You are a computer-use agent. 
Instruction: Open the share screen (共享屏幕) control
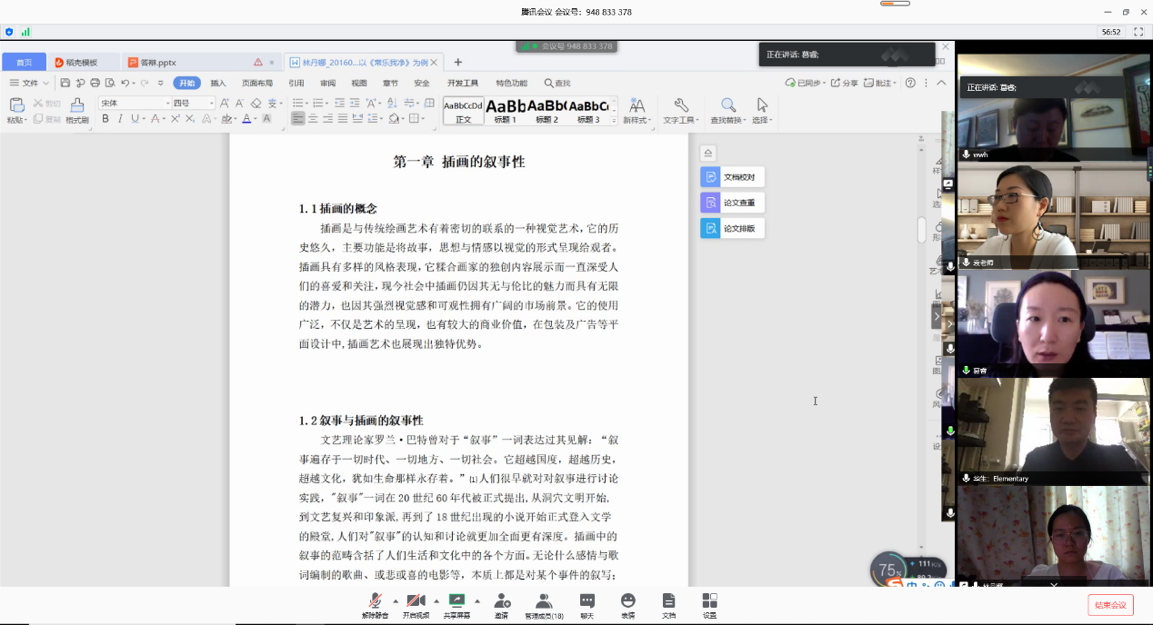coord(457,606)
